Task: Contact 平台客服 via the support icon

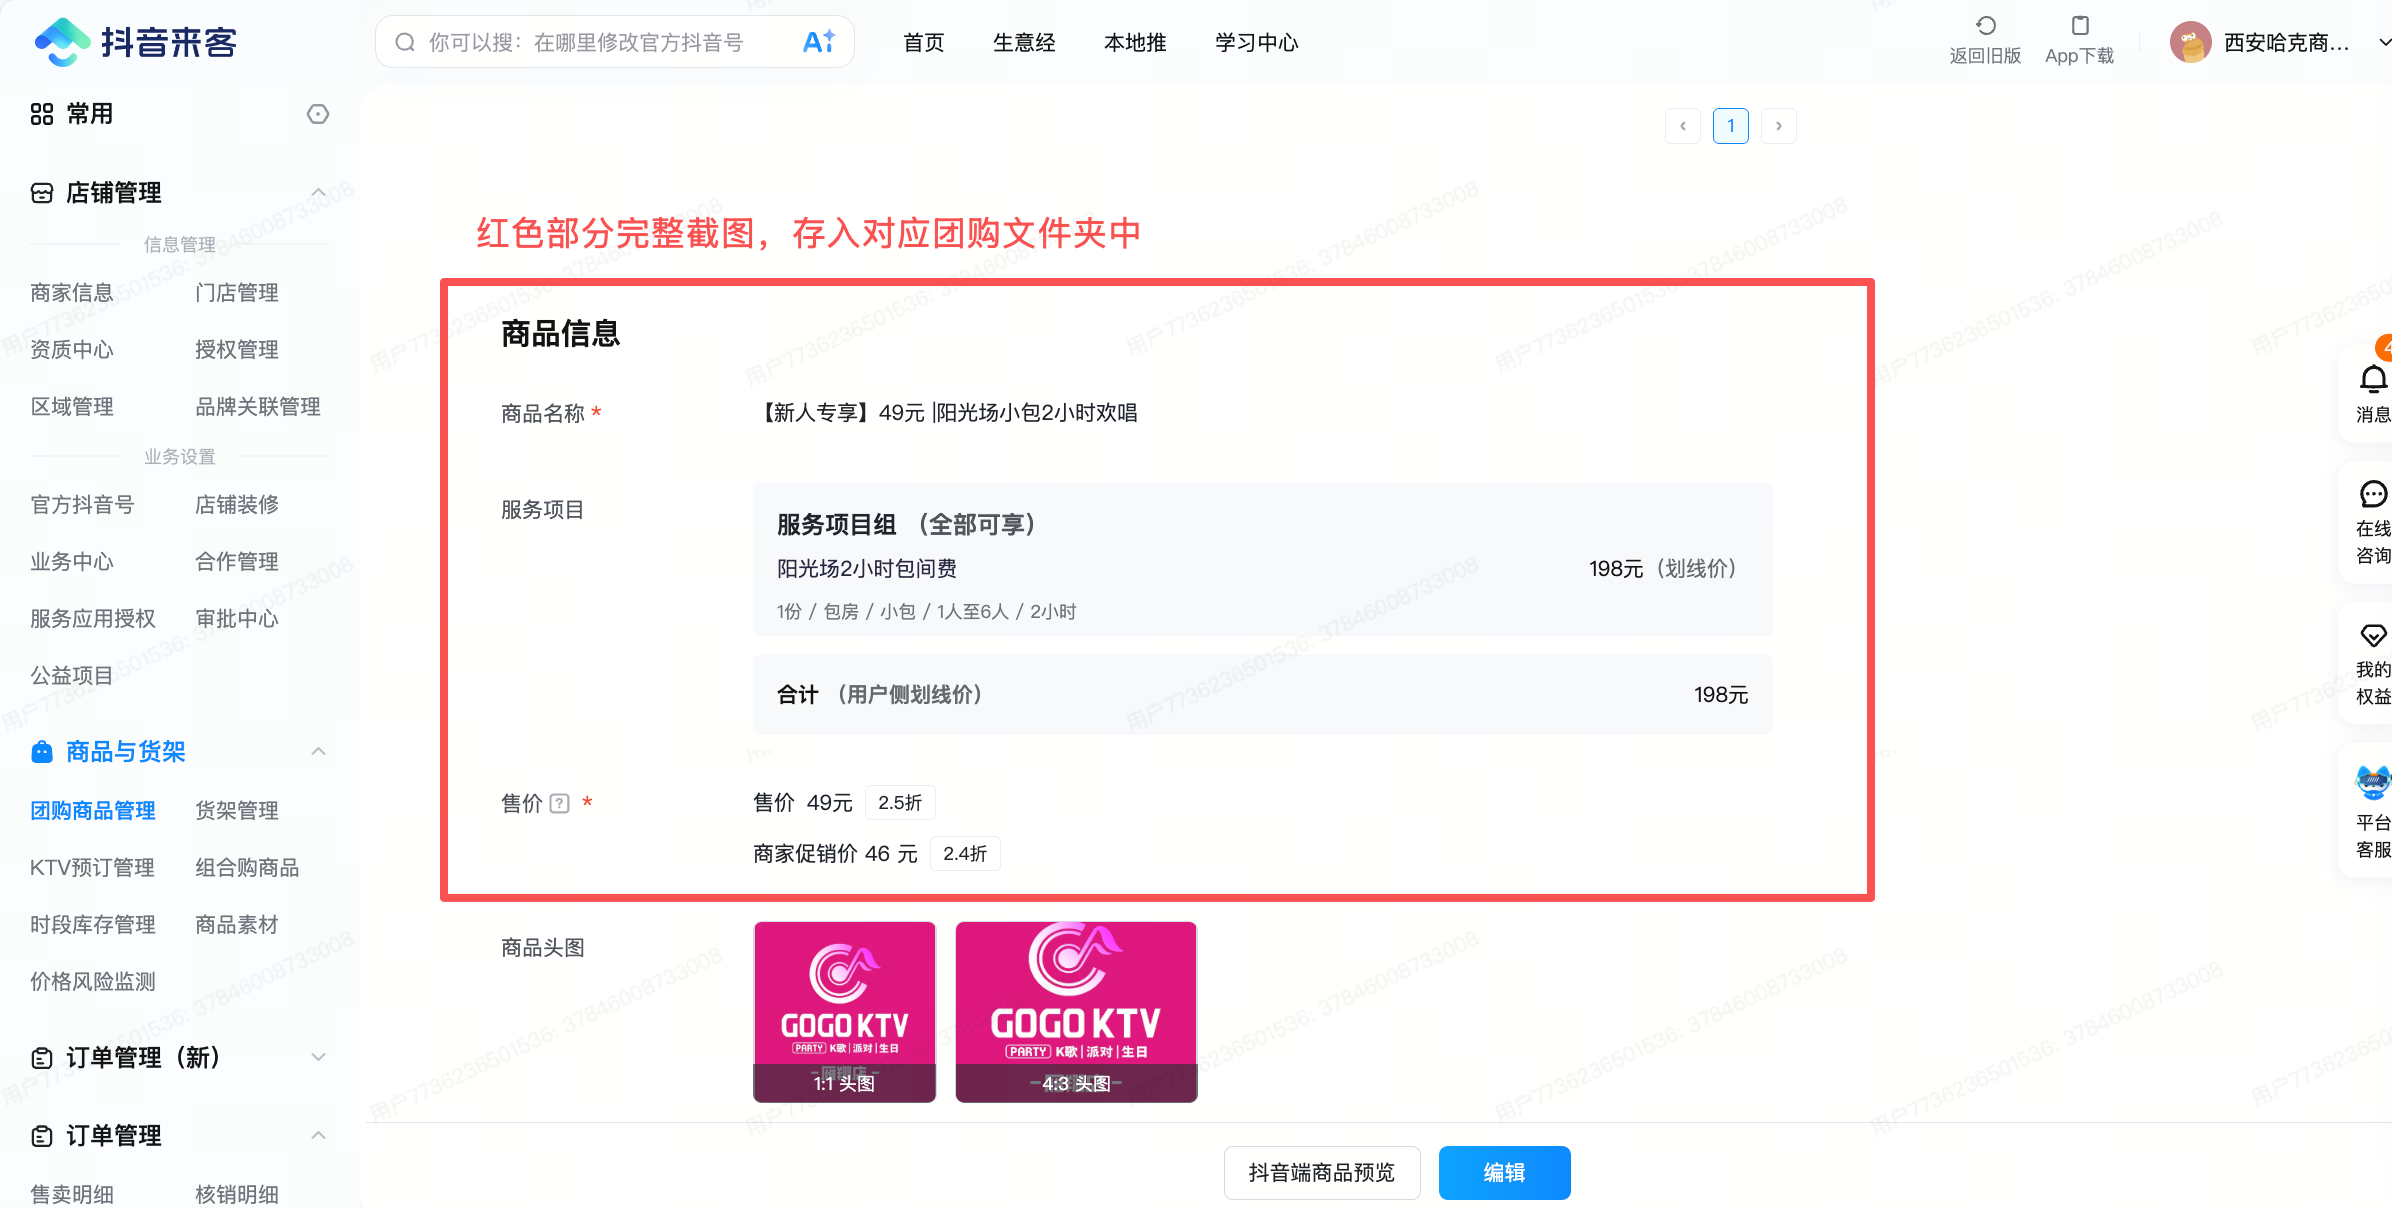Action: point(2371,782)
